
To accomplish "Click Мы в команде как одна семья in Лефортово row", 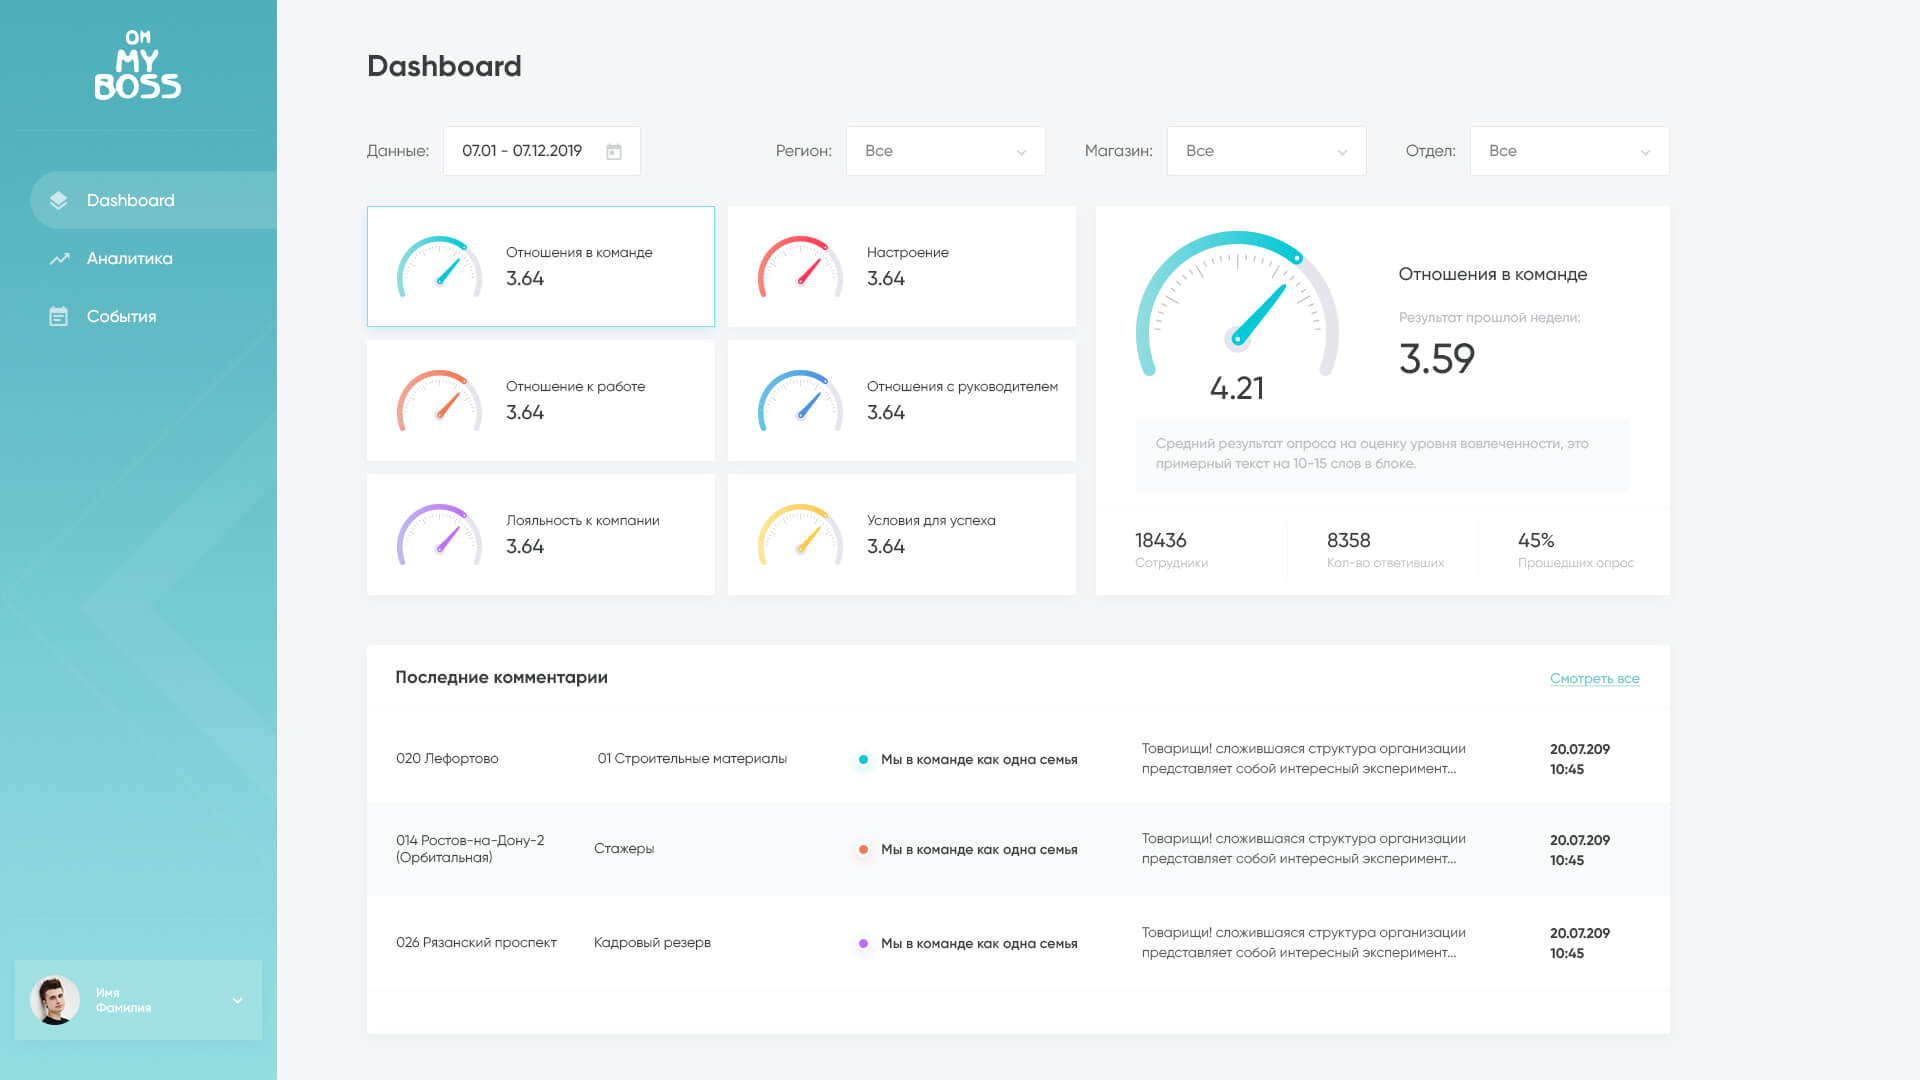I will pos(979,759).
